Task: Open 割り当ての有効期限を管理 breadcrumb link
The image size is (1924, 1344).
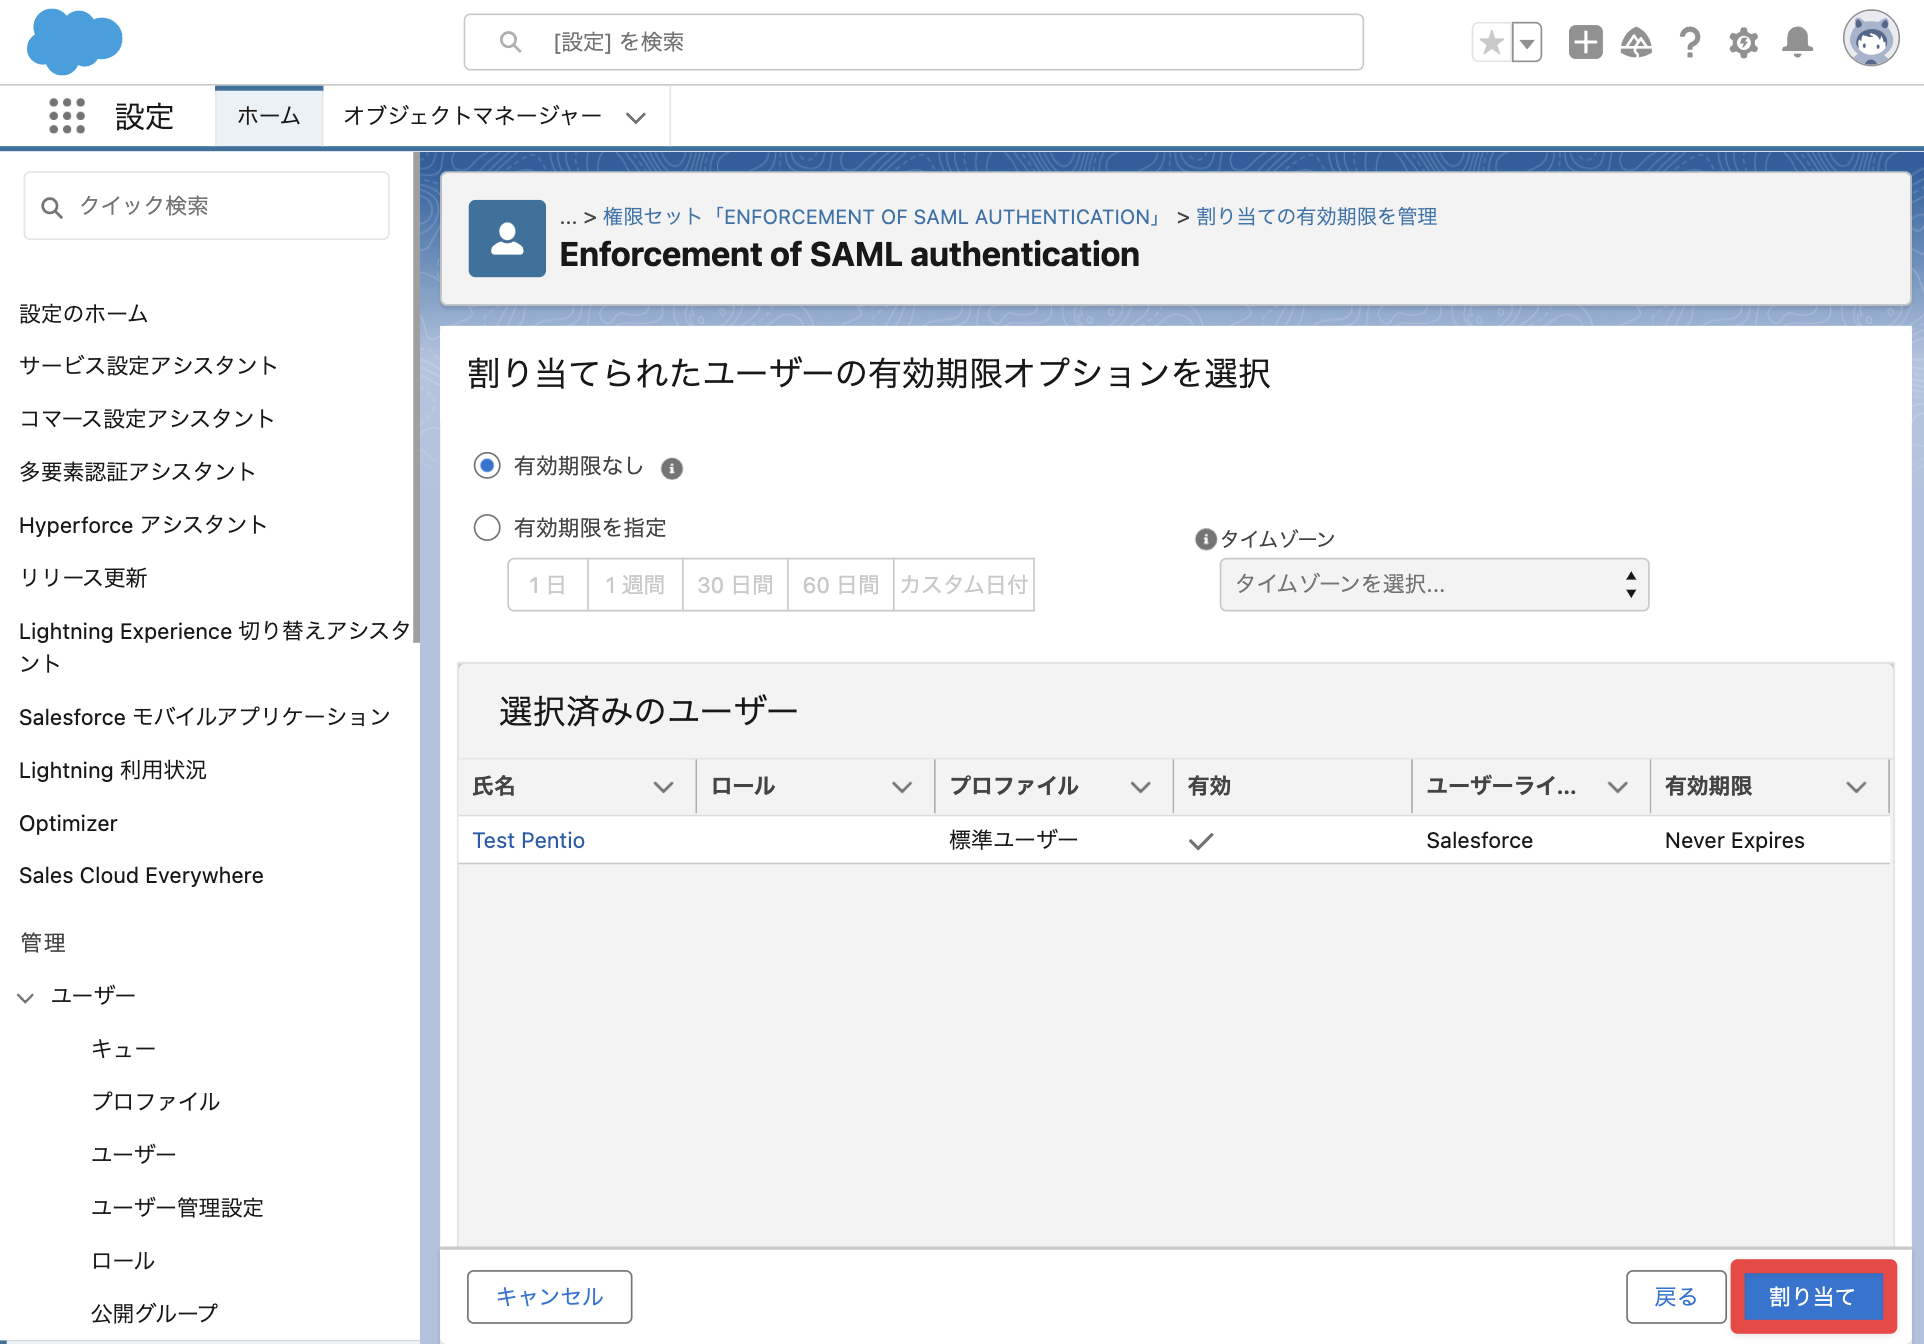Action: (x=1317, y=217)
